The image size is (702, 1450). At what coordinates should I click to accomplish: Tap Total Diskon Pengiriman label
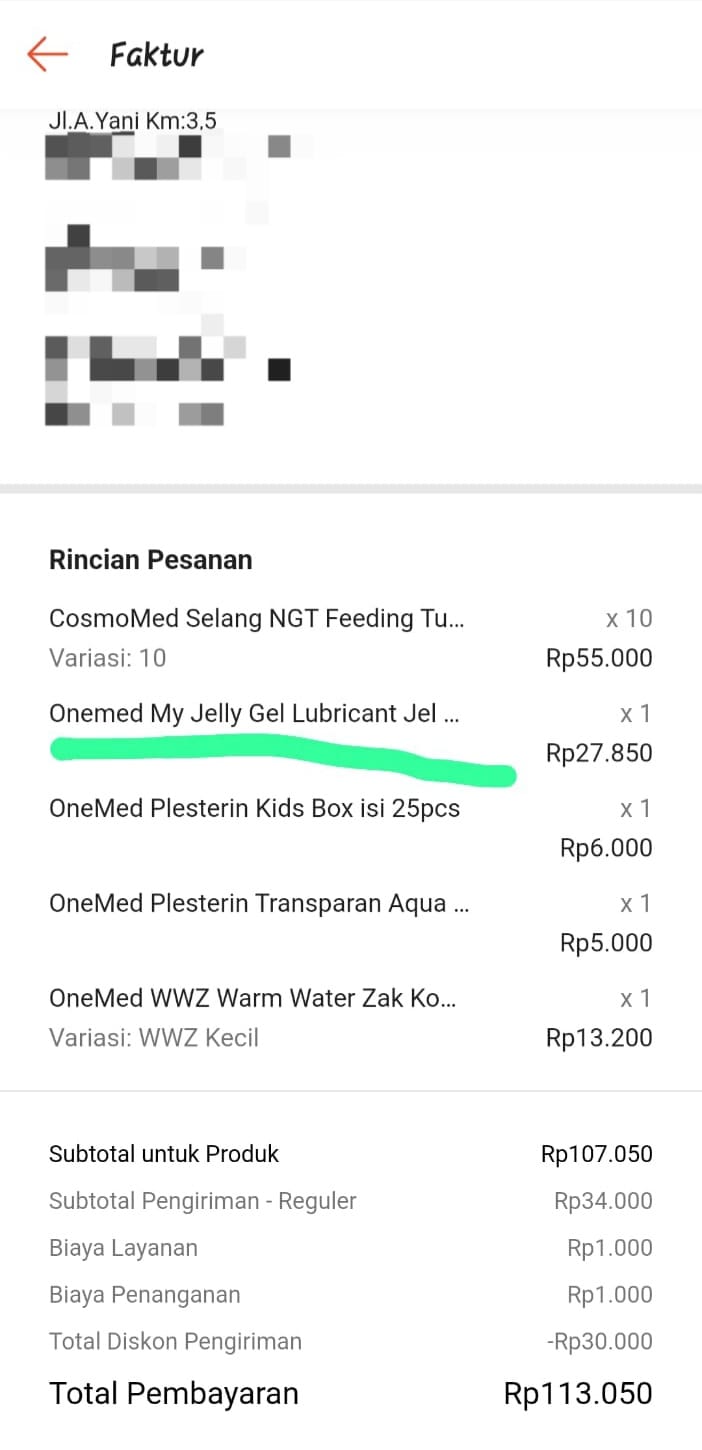[x=175, y=1342]
